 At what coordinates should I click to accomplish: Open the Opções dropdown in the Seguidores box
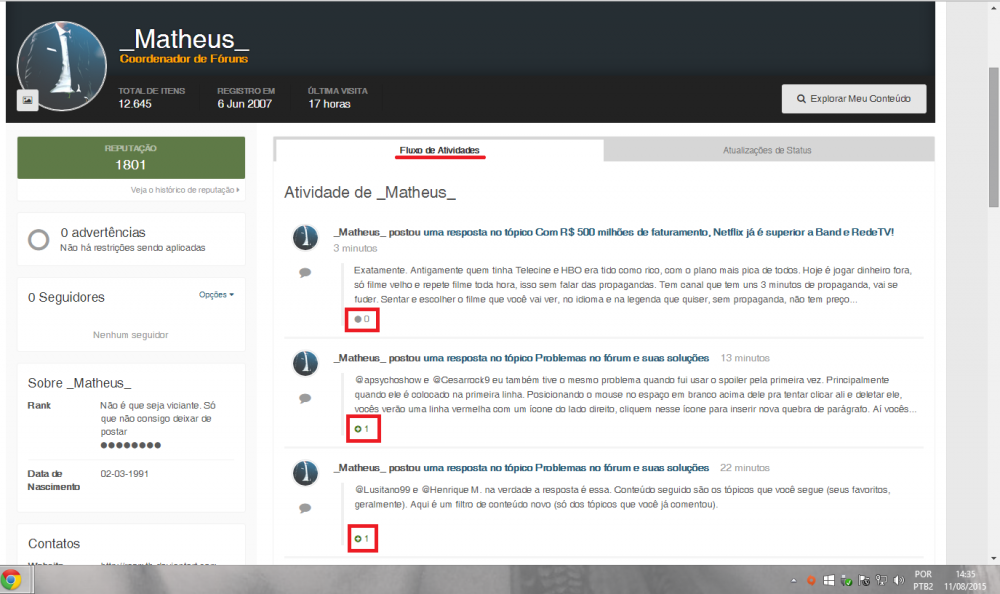(216, 295)
